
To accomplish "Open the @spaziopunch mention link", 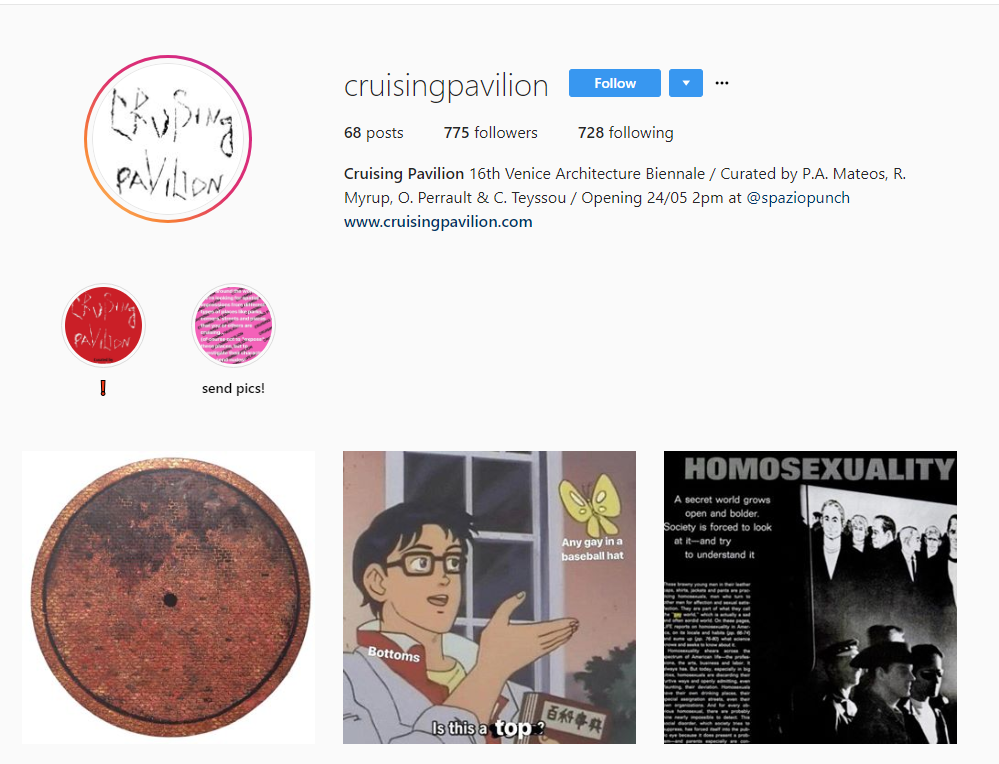I will coord(798,198).
